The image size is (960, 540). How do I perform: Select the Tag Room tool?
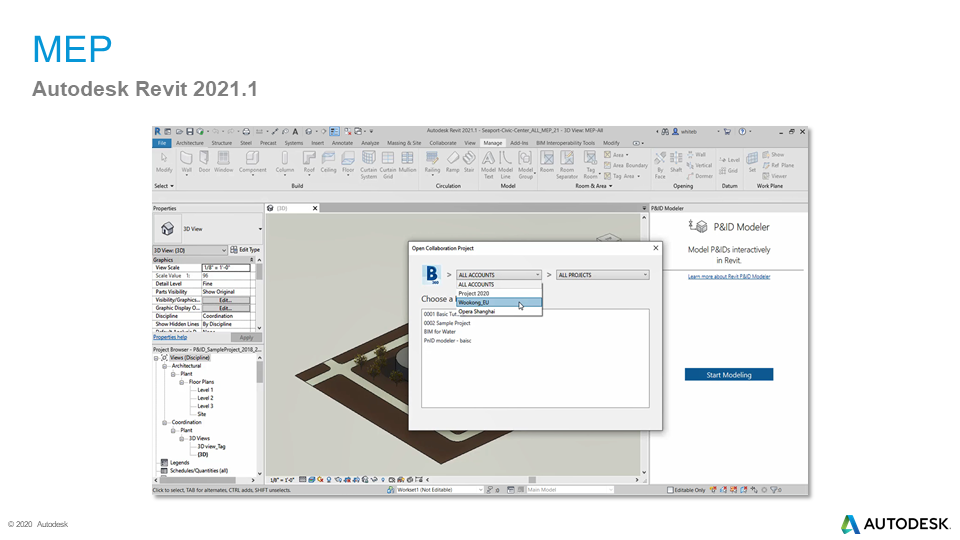click(x=590, y=165)
